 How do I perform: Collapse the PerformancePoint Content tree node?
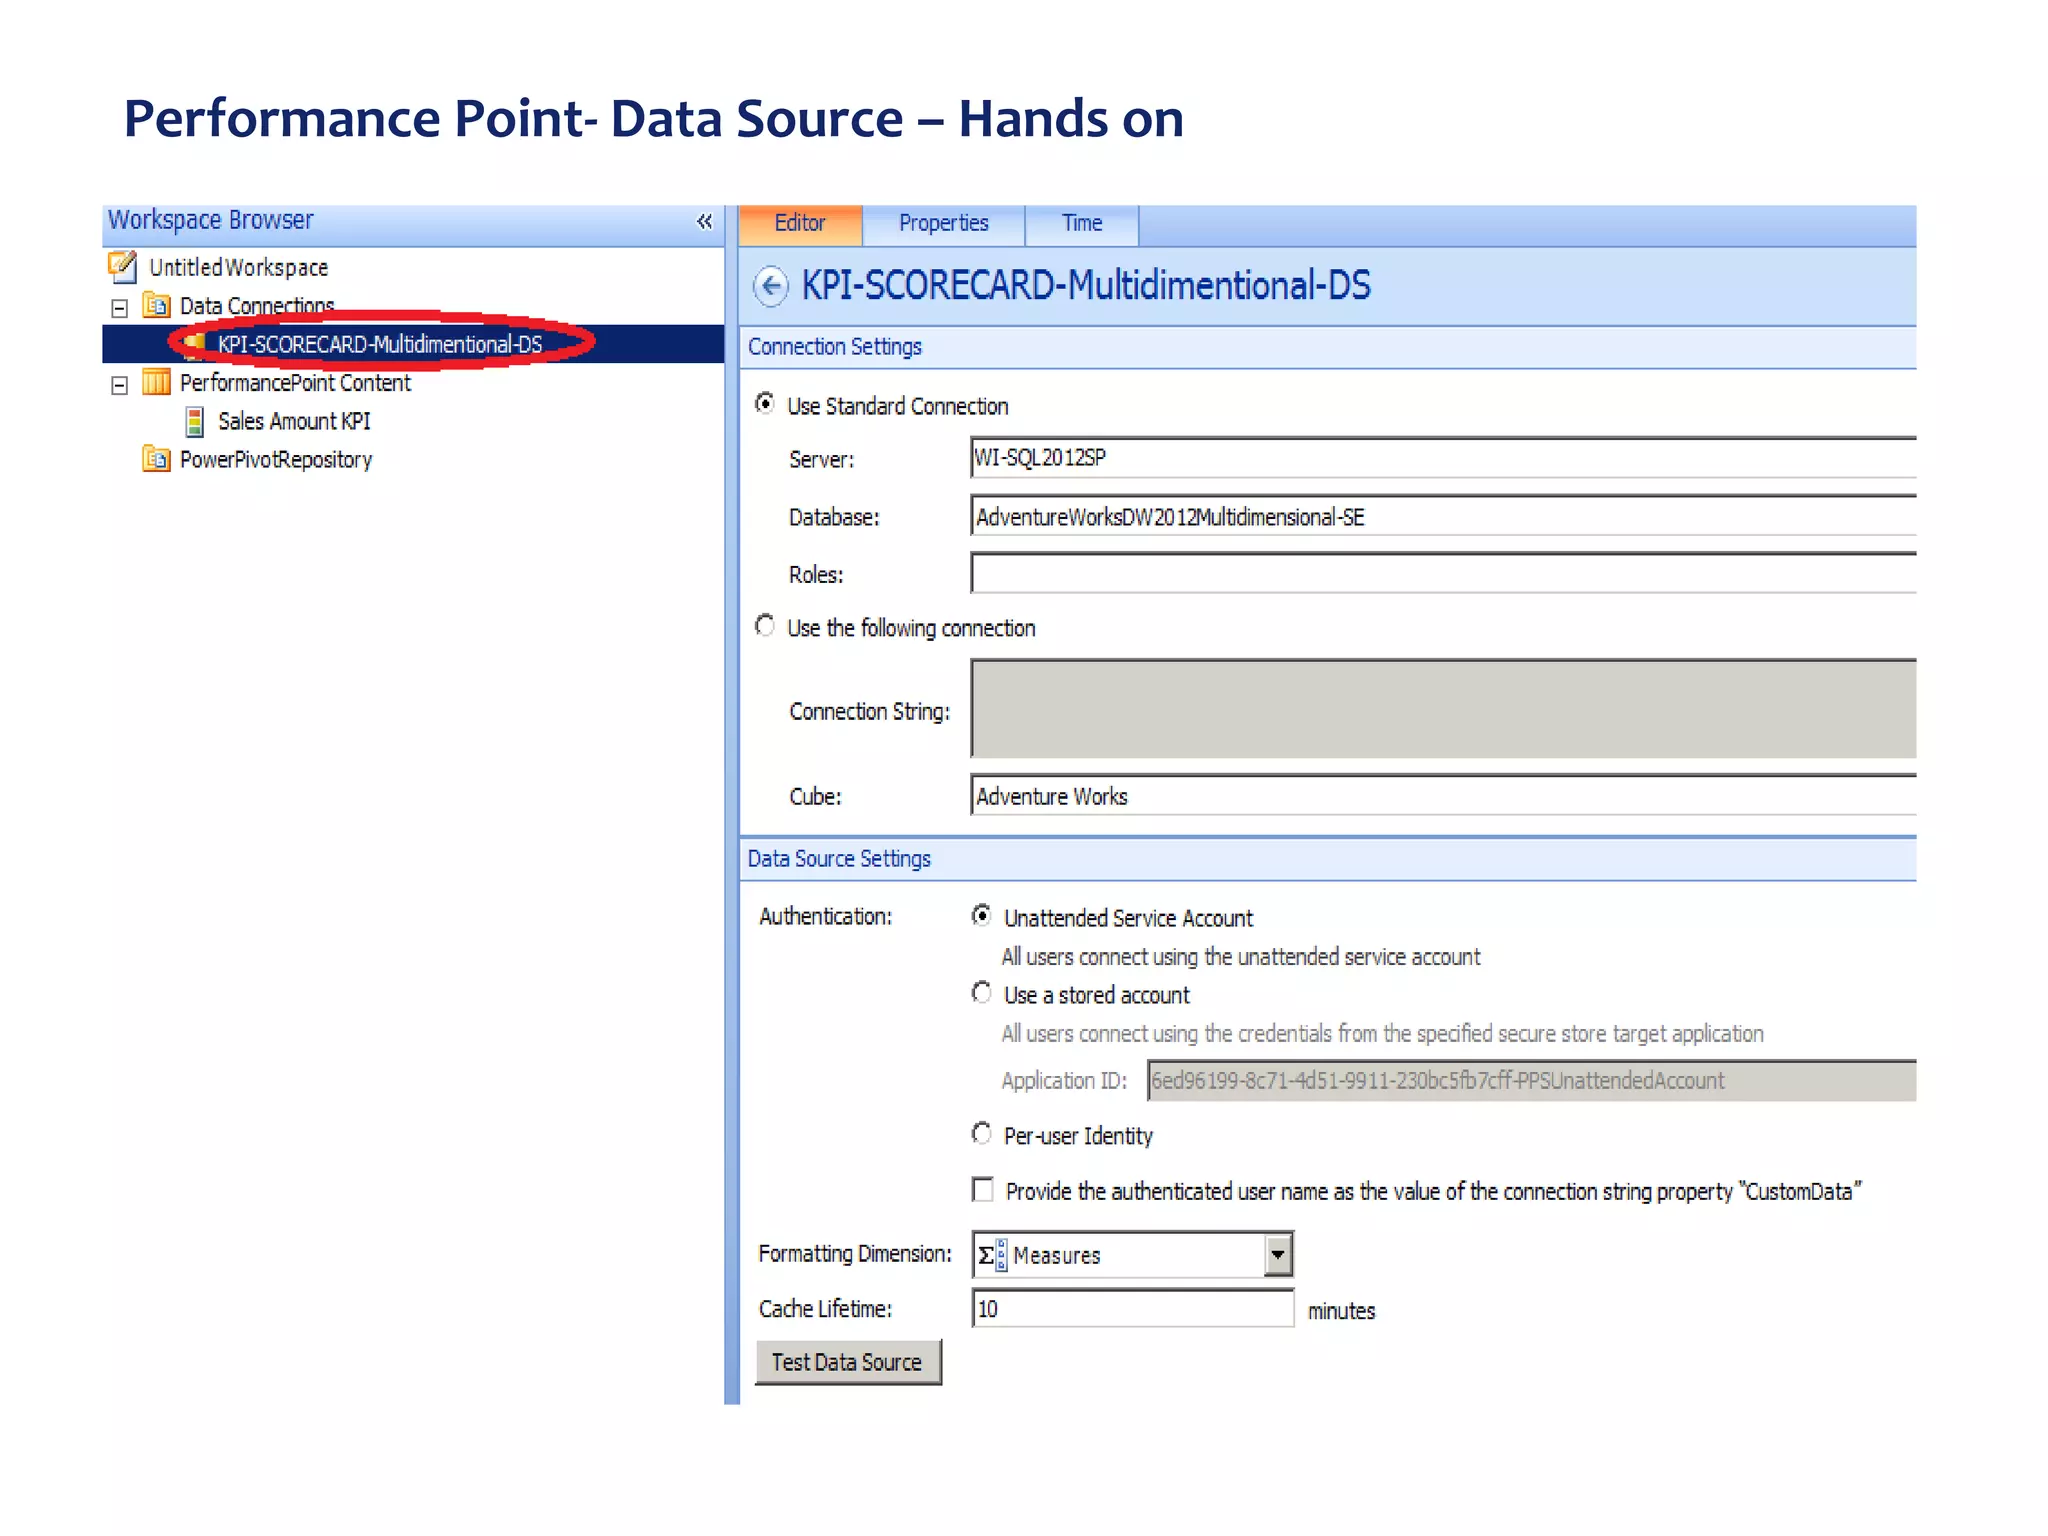(x=120, y=385)
